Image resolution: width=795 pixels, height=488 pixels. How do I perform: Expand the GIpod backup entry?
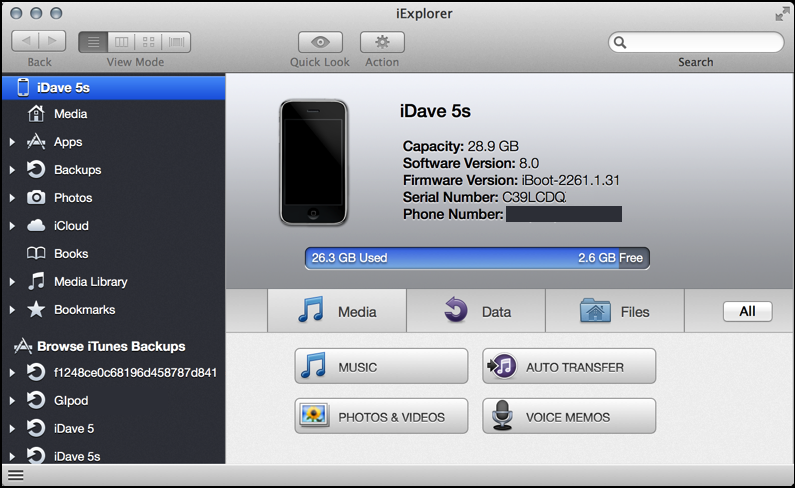pyautogui.click(x=12, y=401)
